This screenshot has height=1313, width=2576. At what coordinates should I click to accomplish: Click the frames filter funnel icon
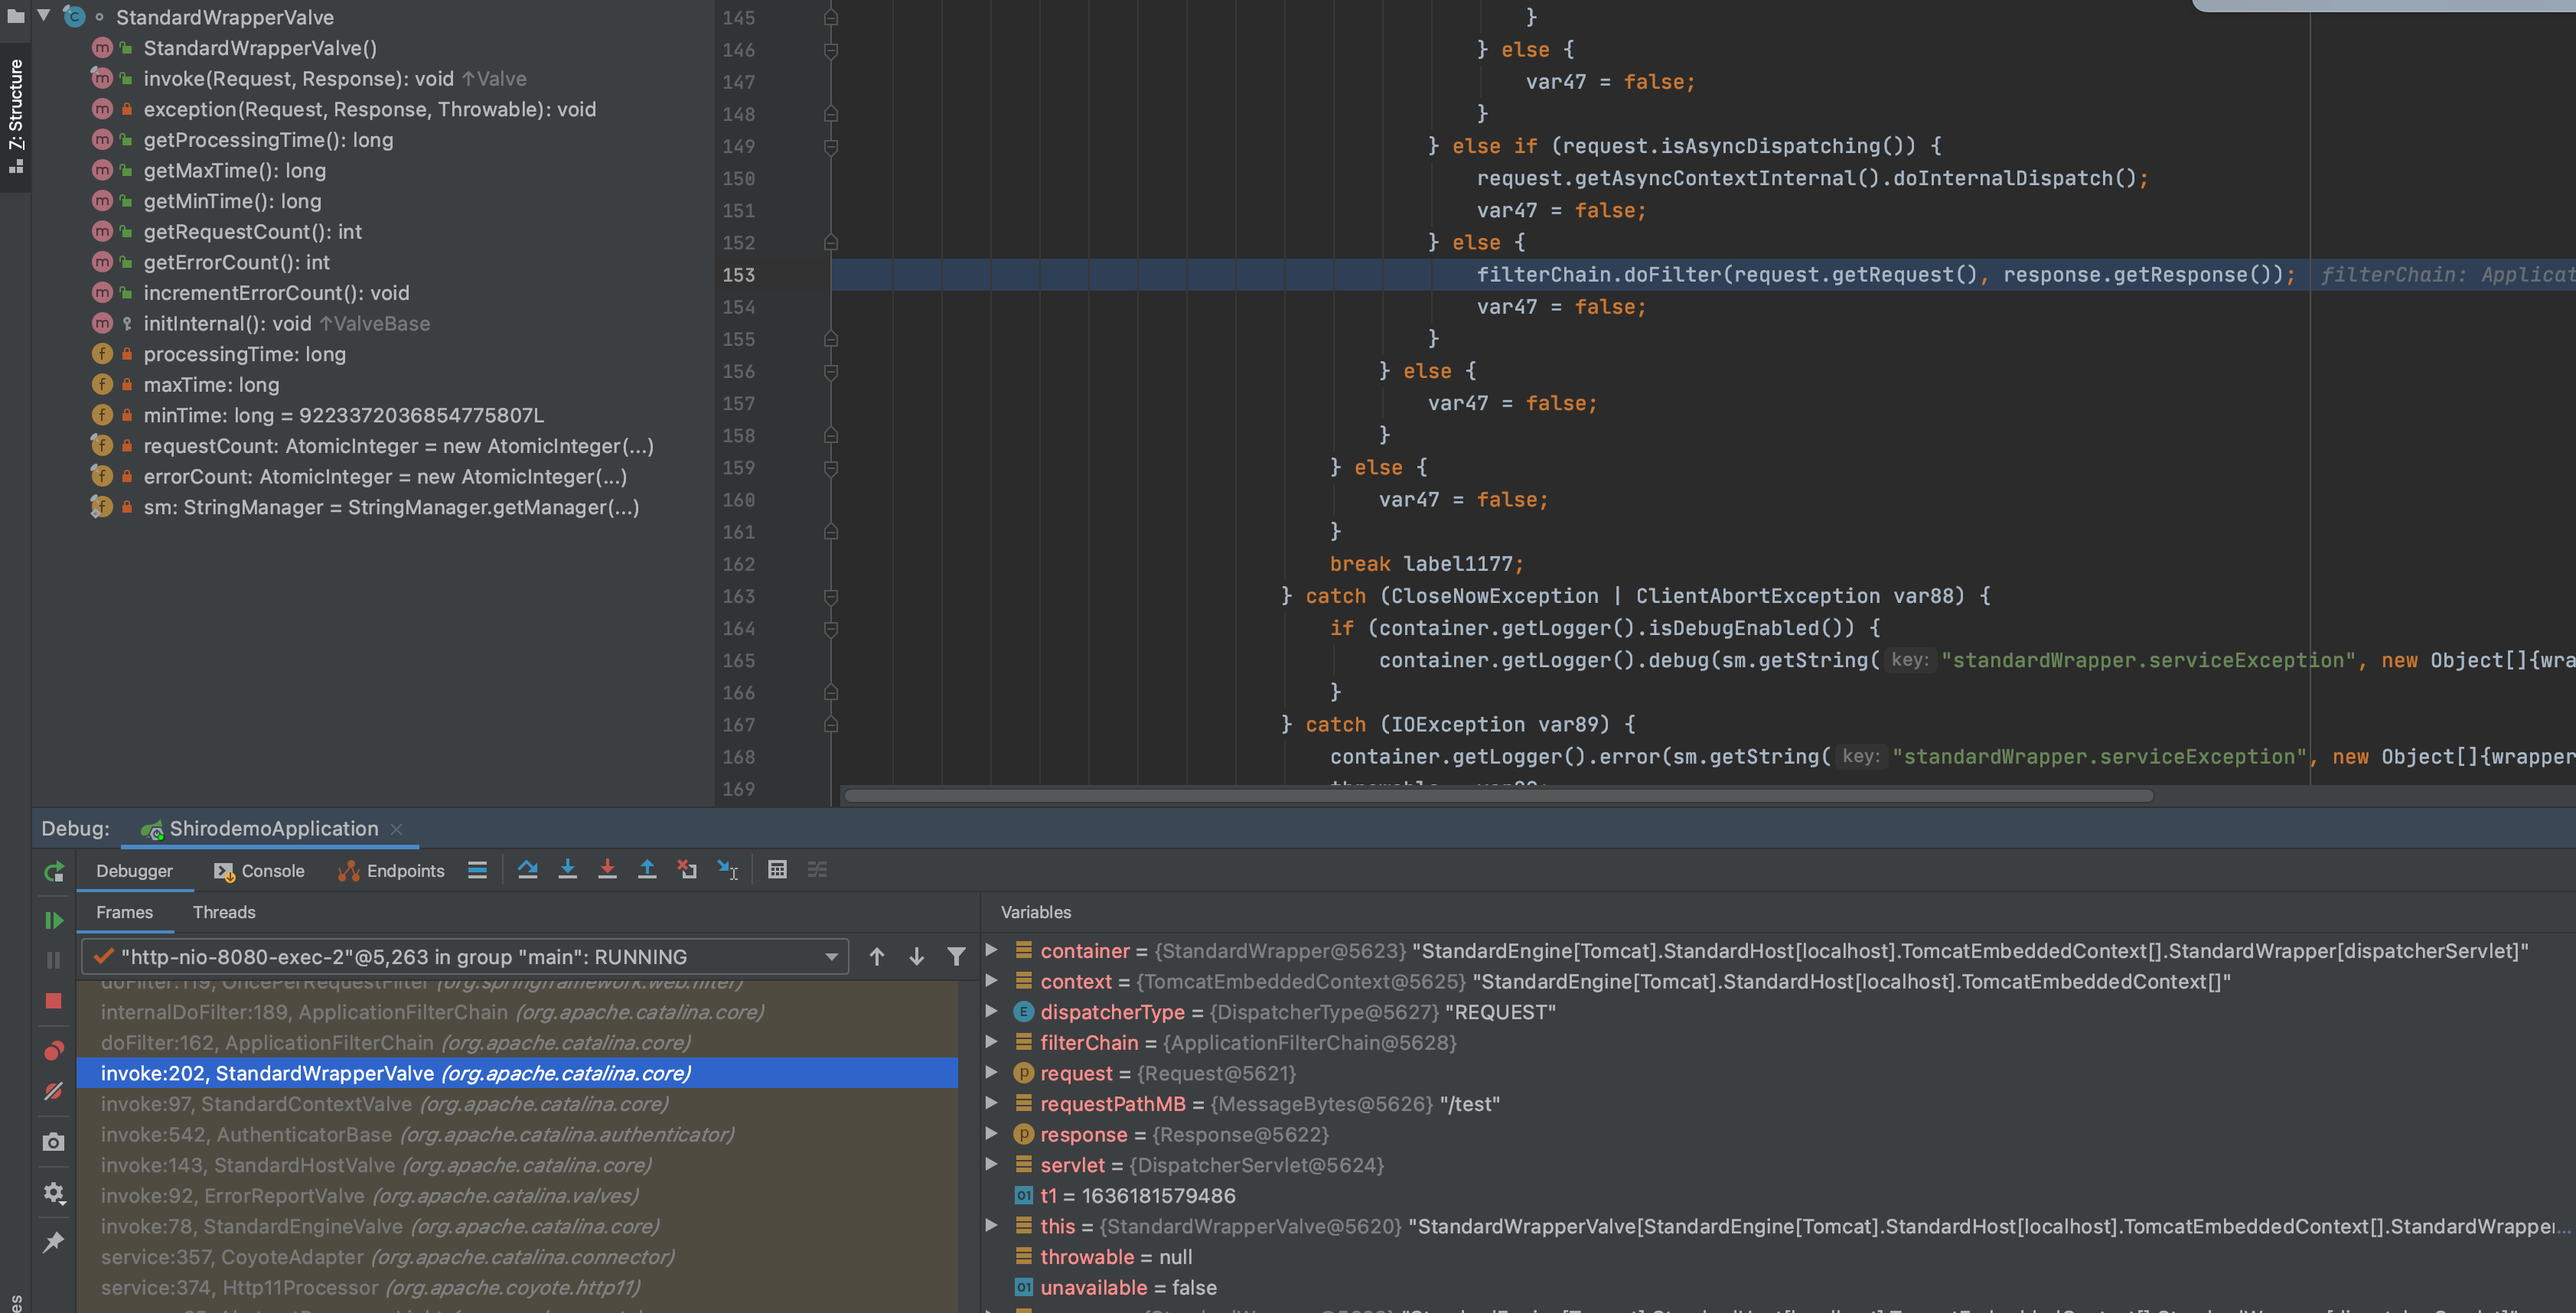pos(956,957)
